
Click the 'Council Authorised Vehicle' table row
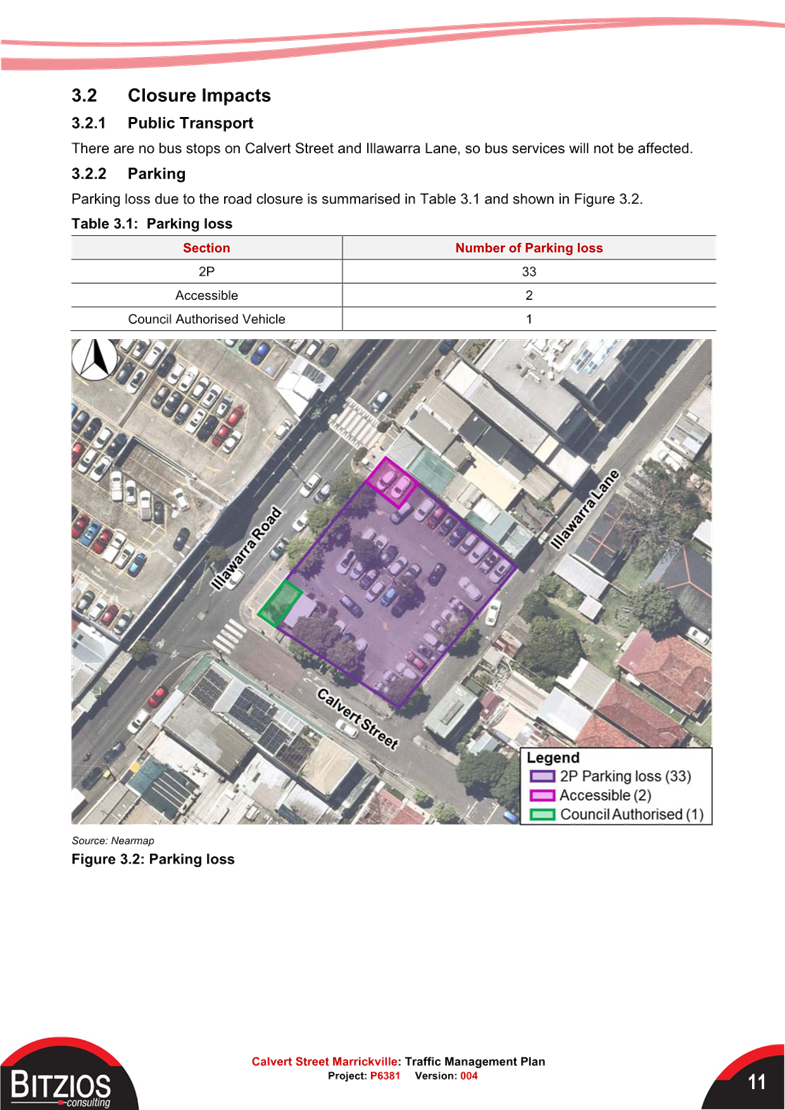click(207, 319)
